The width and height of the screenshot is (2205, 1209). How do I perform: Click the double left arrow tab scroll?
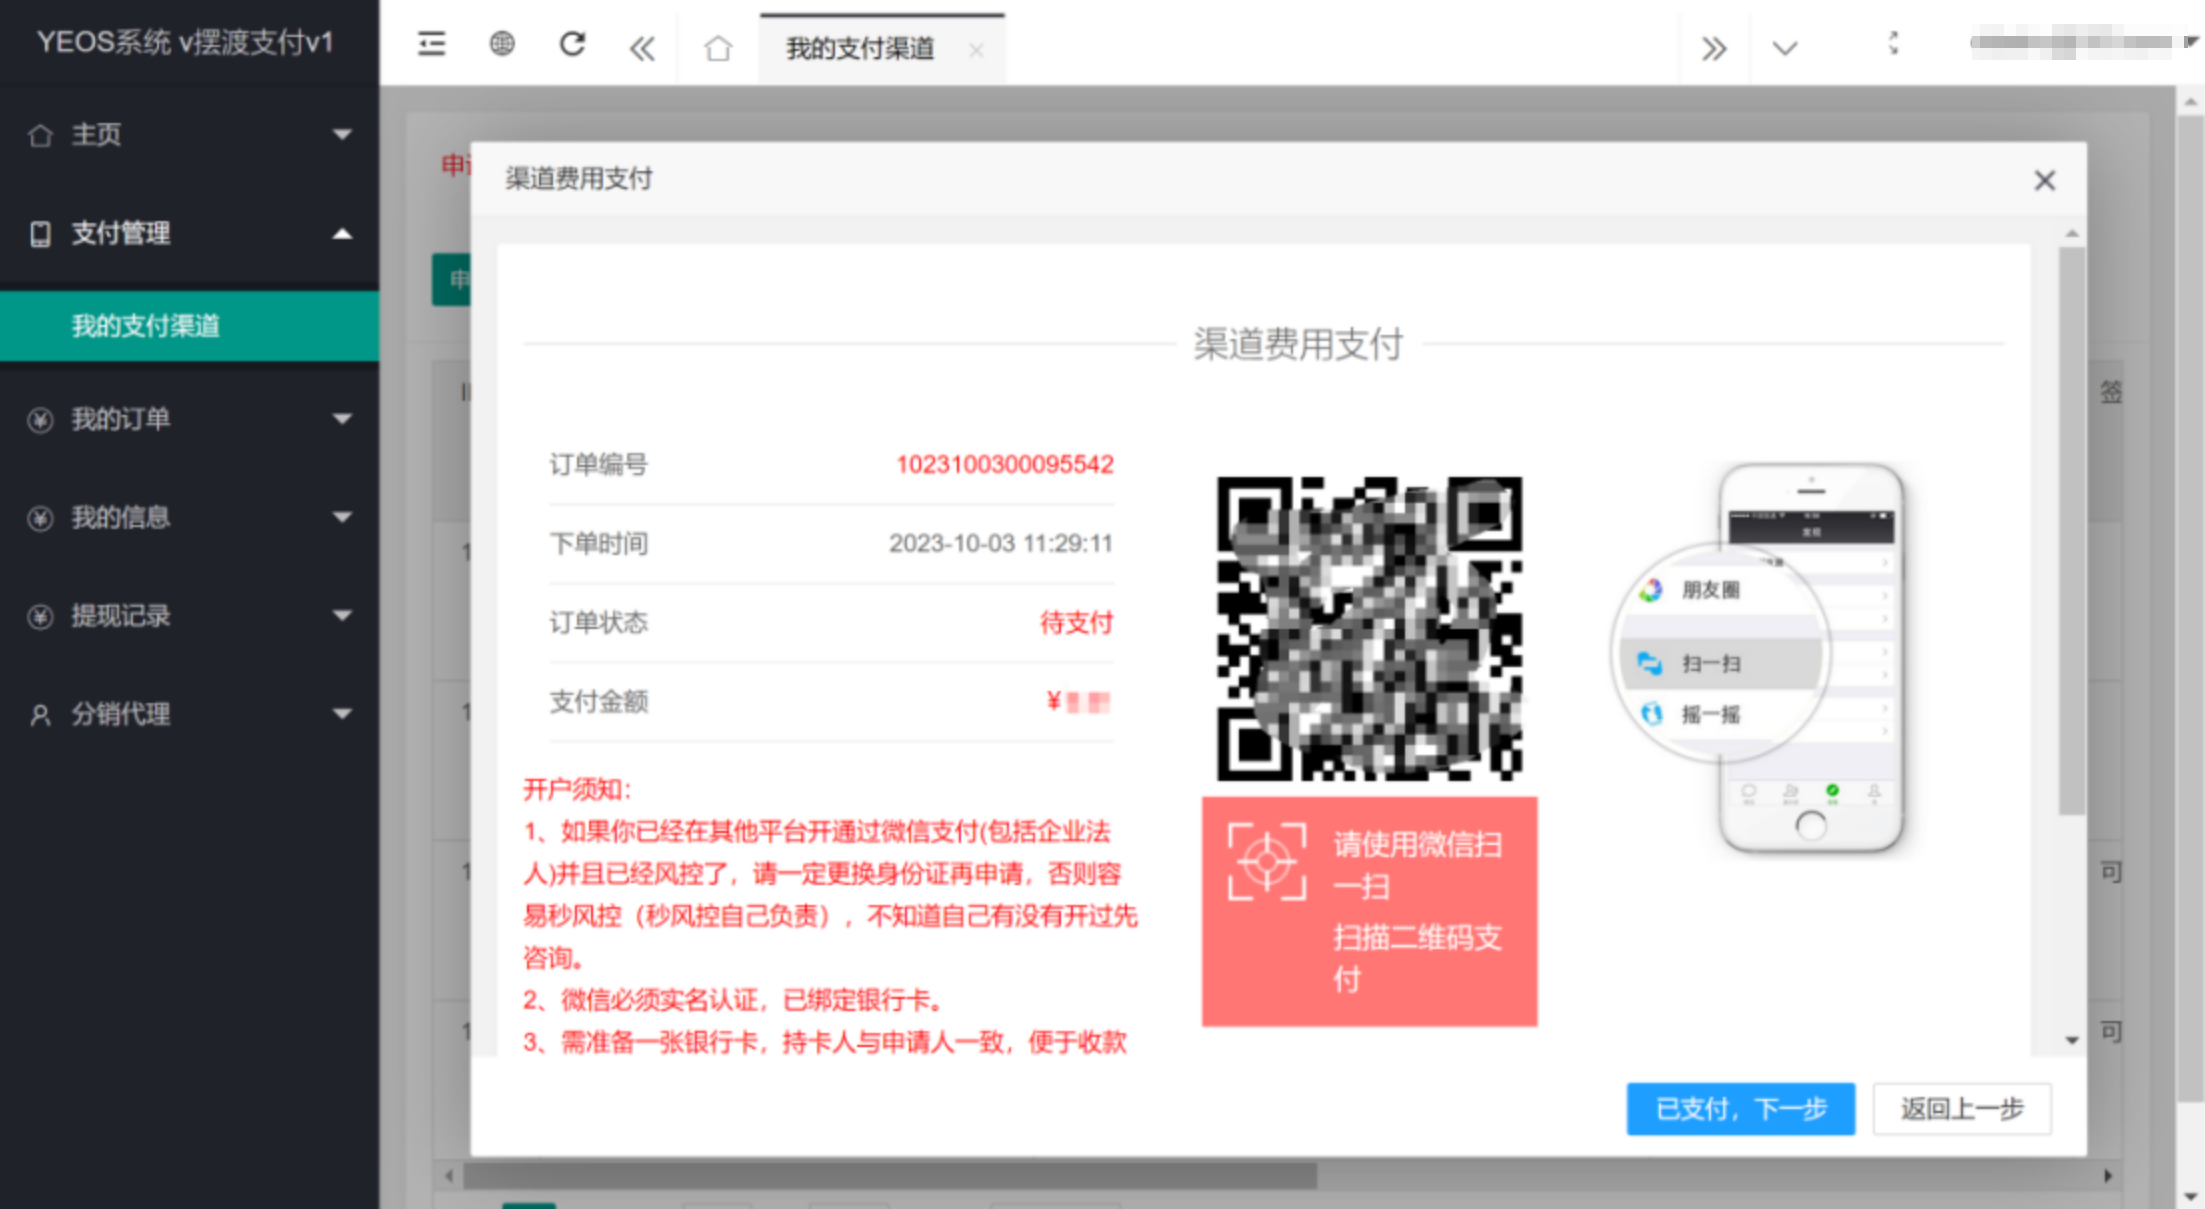642,48
